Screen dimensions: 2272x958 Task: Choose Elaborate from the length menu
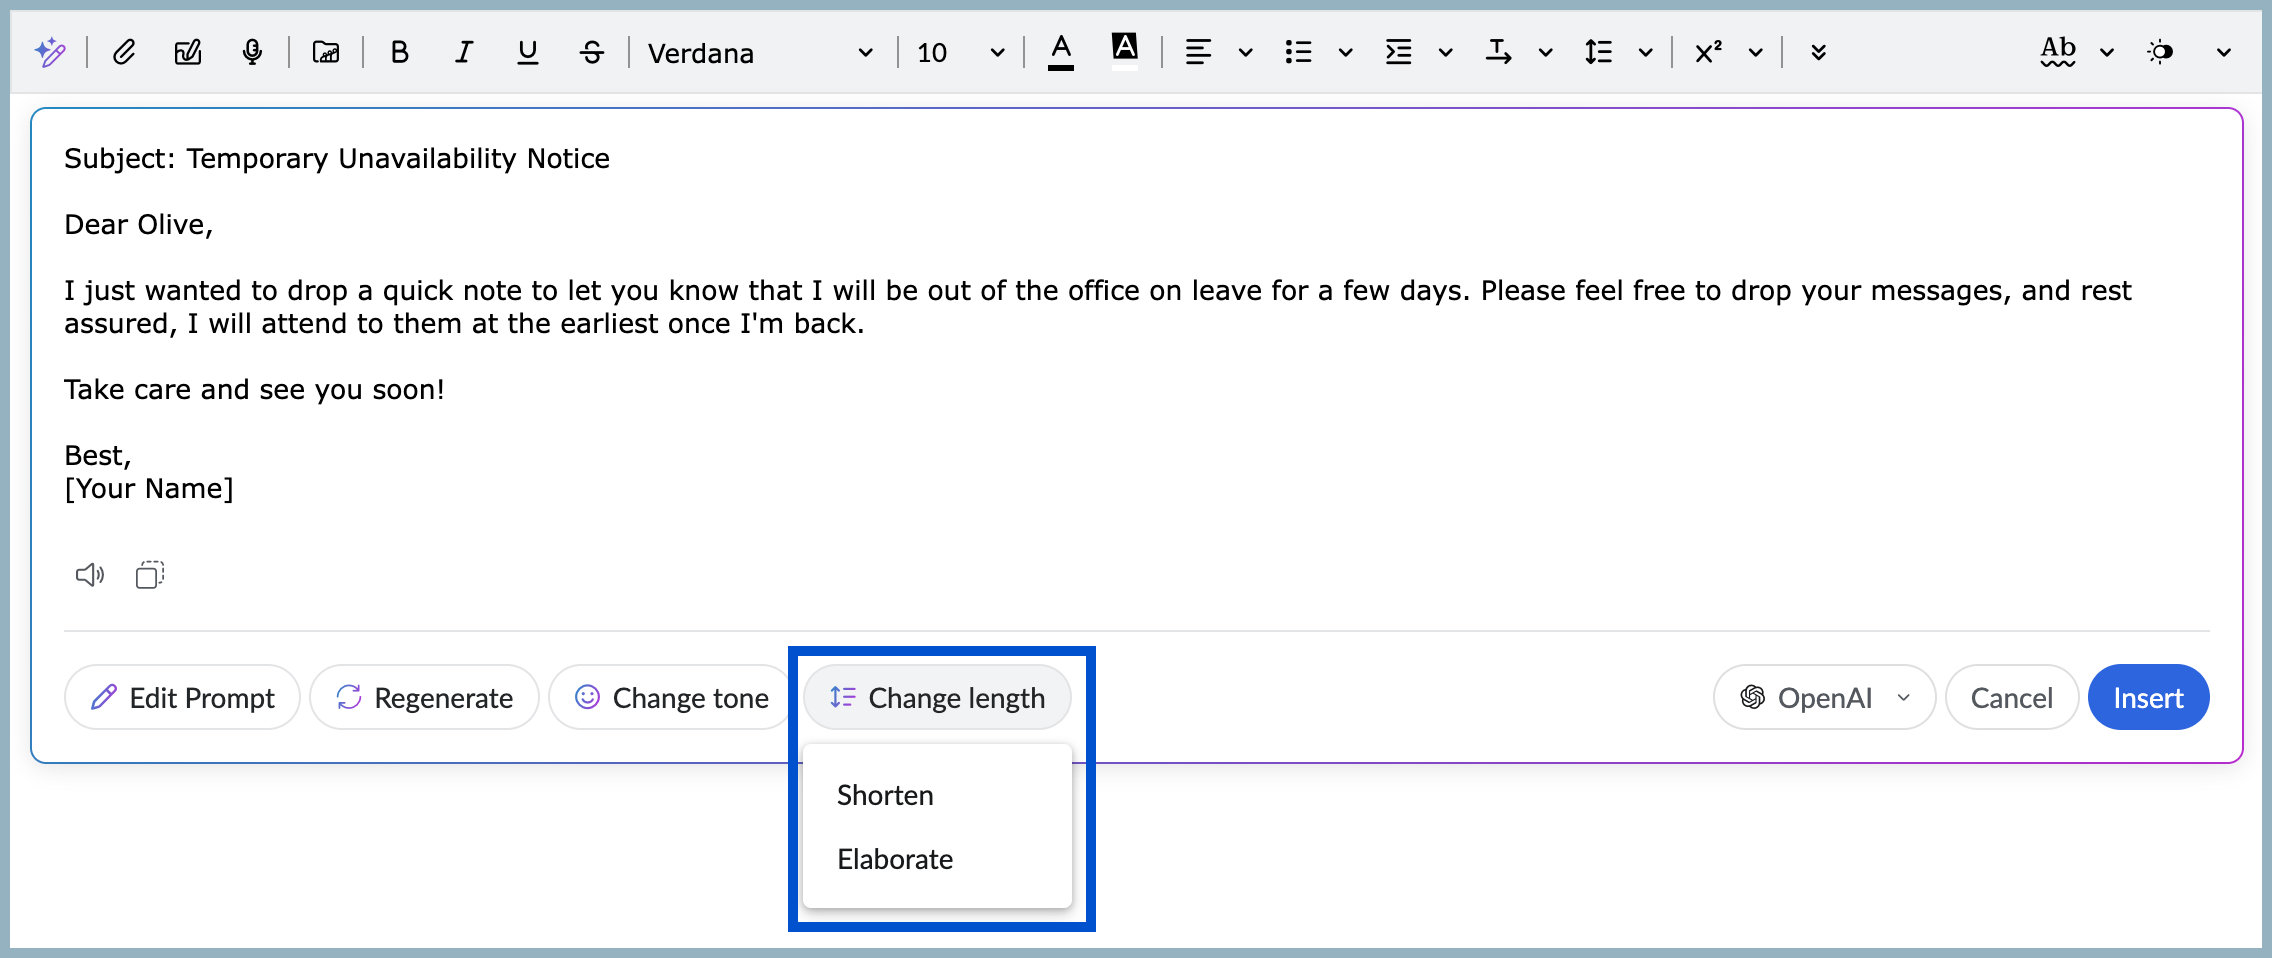click(894, 858)
